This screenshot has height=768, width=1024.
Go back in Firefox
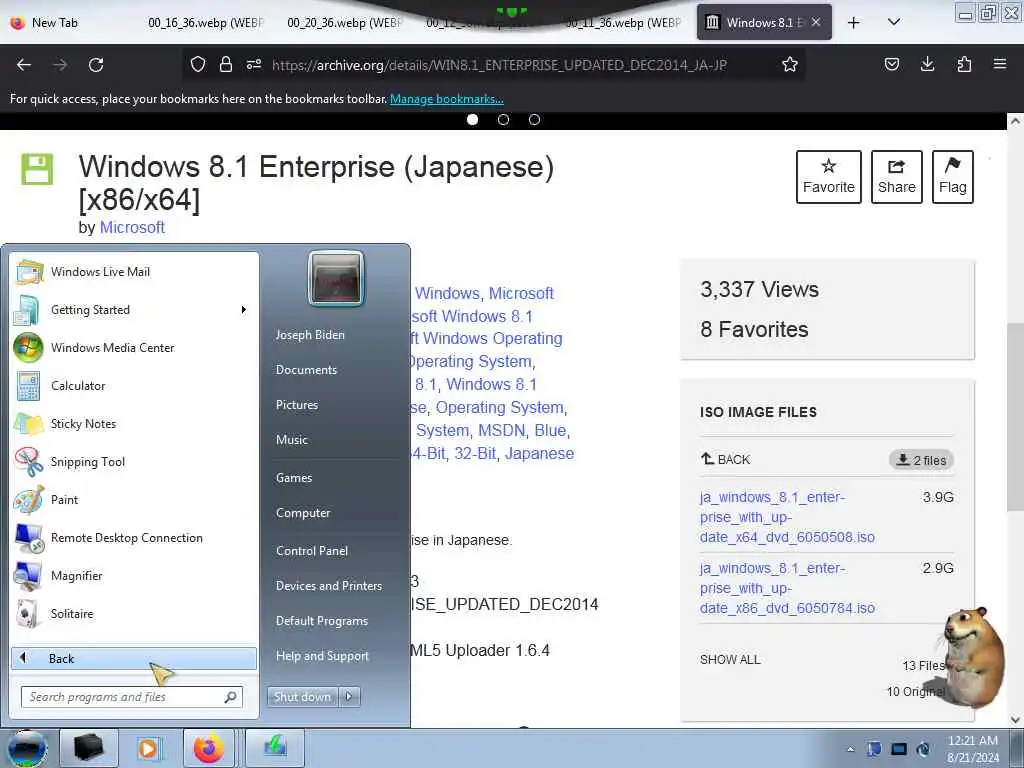coord(24,65)
